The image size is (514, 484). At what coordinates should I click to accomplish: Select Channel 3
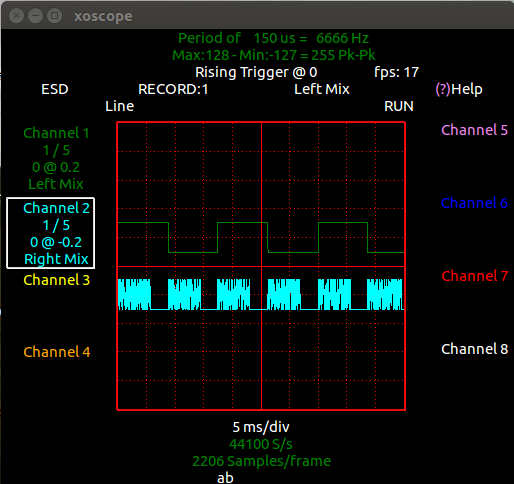(57, 280)
